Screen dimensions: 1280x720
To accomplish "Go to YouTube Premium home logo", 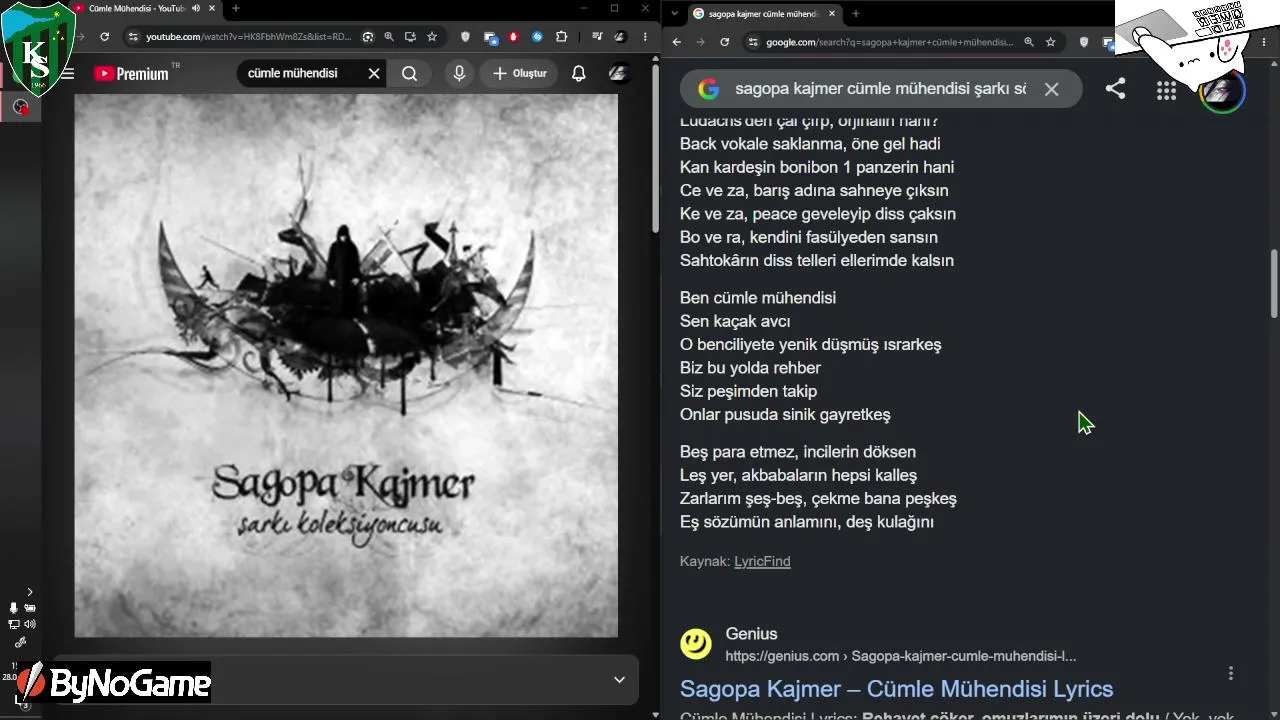I will point(131,73).
